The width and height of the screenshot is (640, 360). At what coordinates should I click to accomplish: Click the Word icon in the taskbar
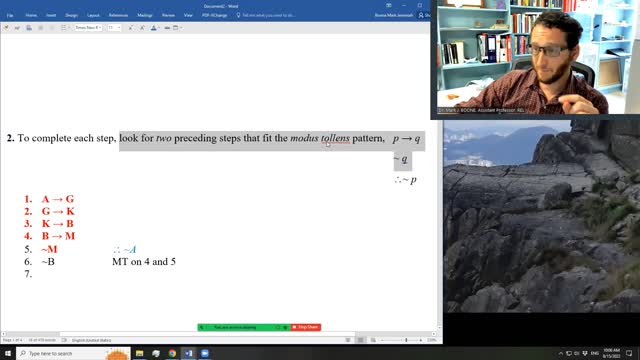189,353
